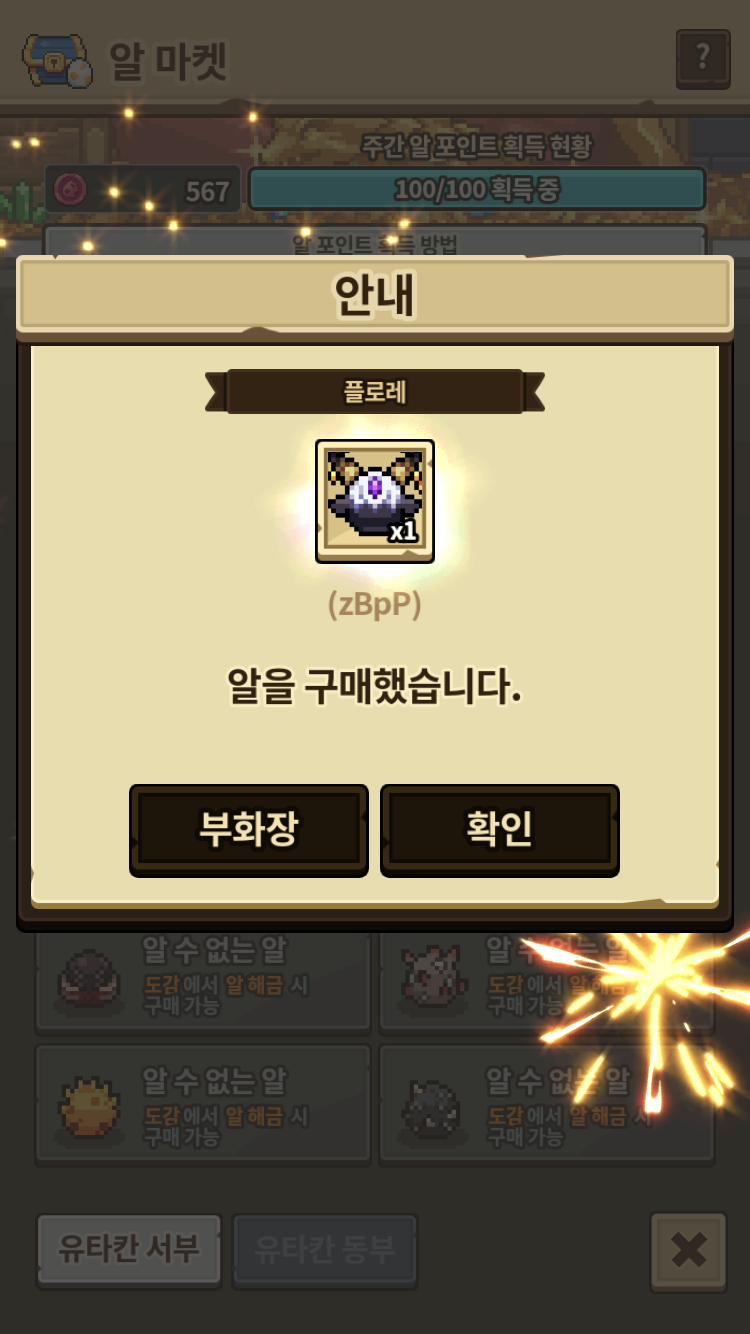Tap the 알 마켓 title text

[x=168, y=62]
